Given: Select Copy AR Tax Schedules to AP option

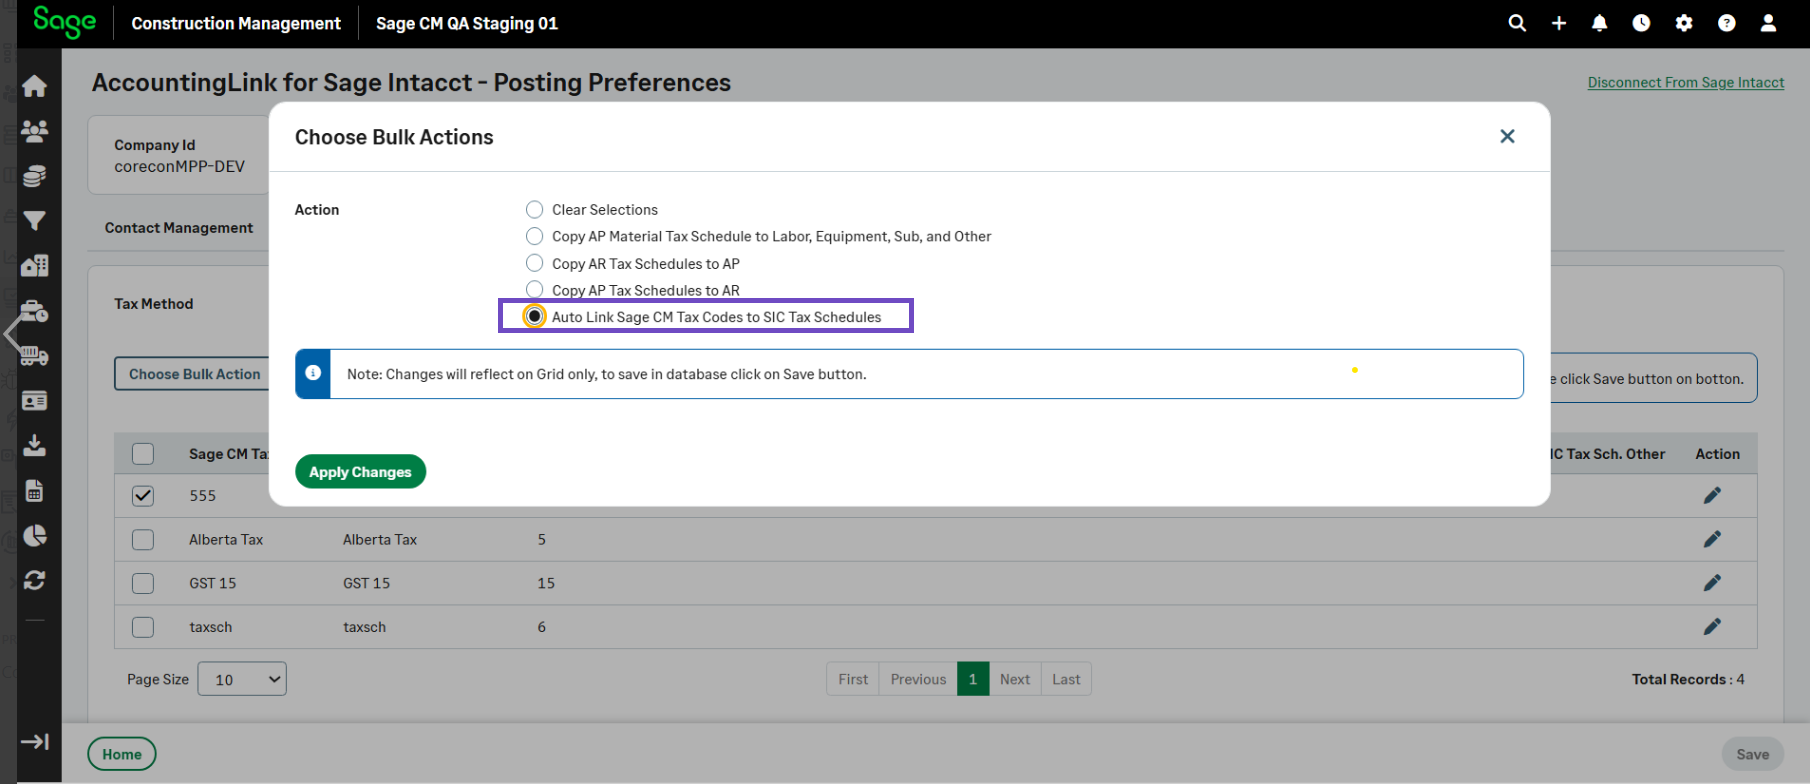Looking at the screenshot, I should point(535,263).
